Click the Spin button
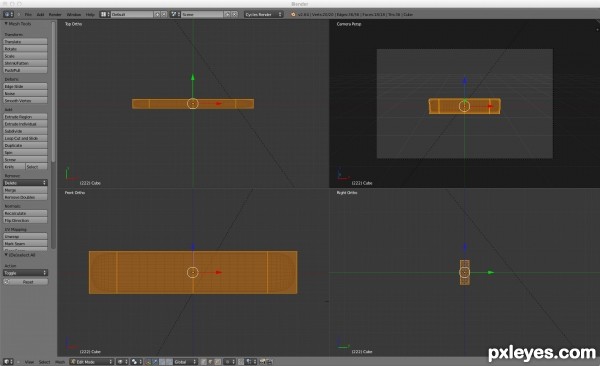600x366 pixels. click(x=25, y=152)
